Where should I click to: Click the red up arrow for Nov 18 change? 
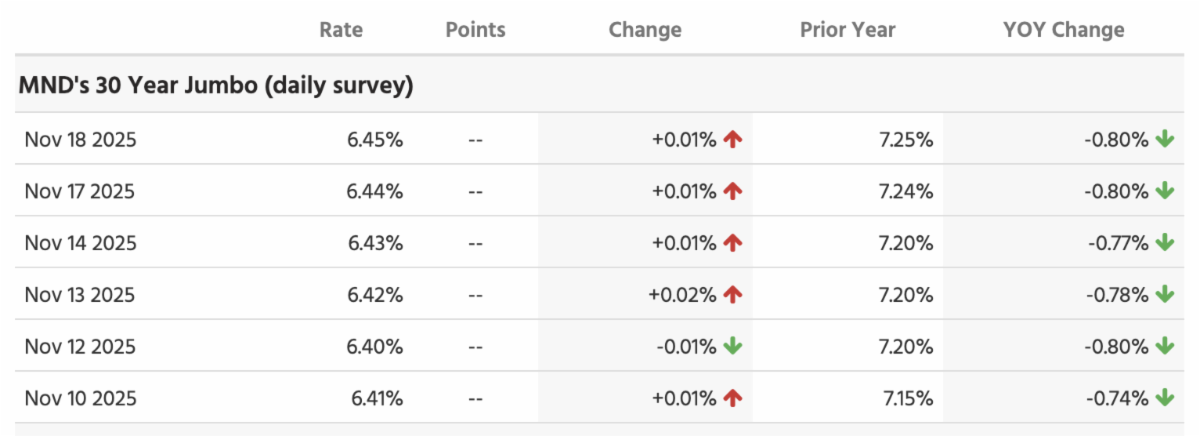pyautogui.click(x=733, y=140)
